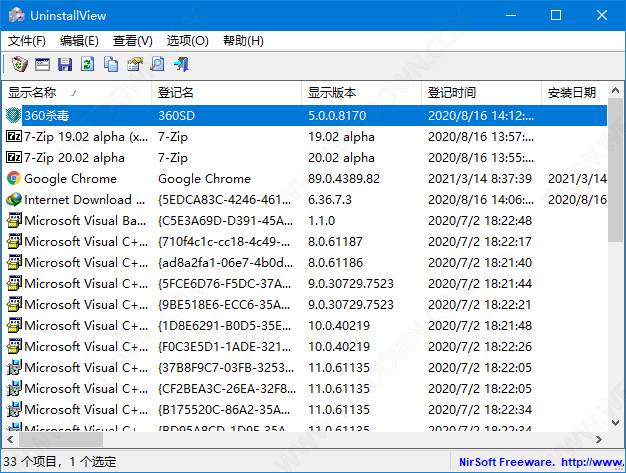The height and width of the screenshot is (473, 626).
Task: Sort by the 显示名称 column header
Action: pyautogui.click(x=77, y=93)
